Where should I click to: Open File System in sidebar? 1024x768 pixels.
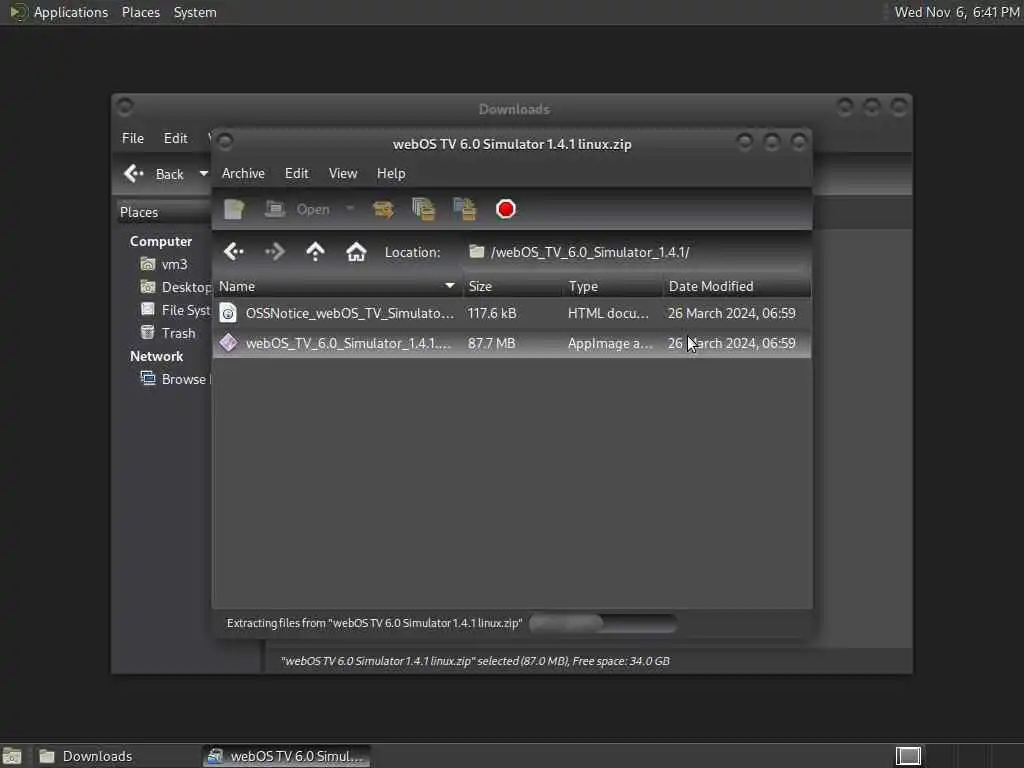(x=175, y=310)
